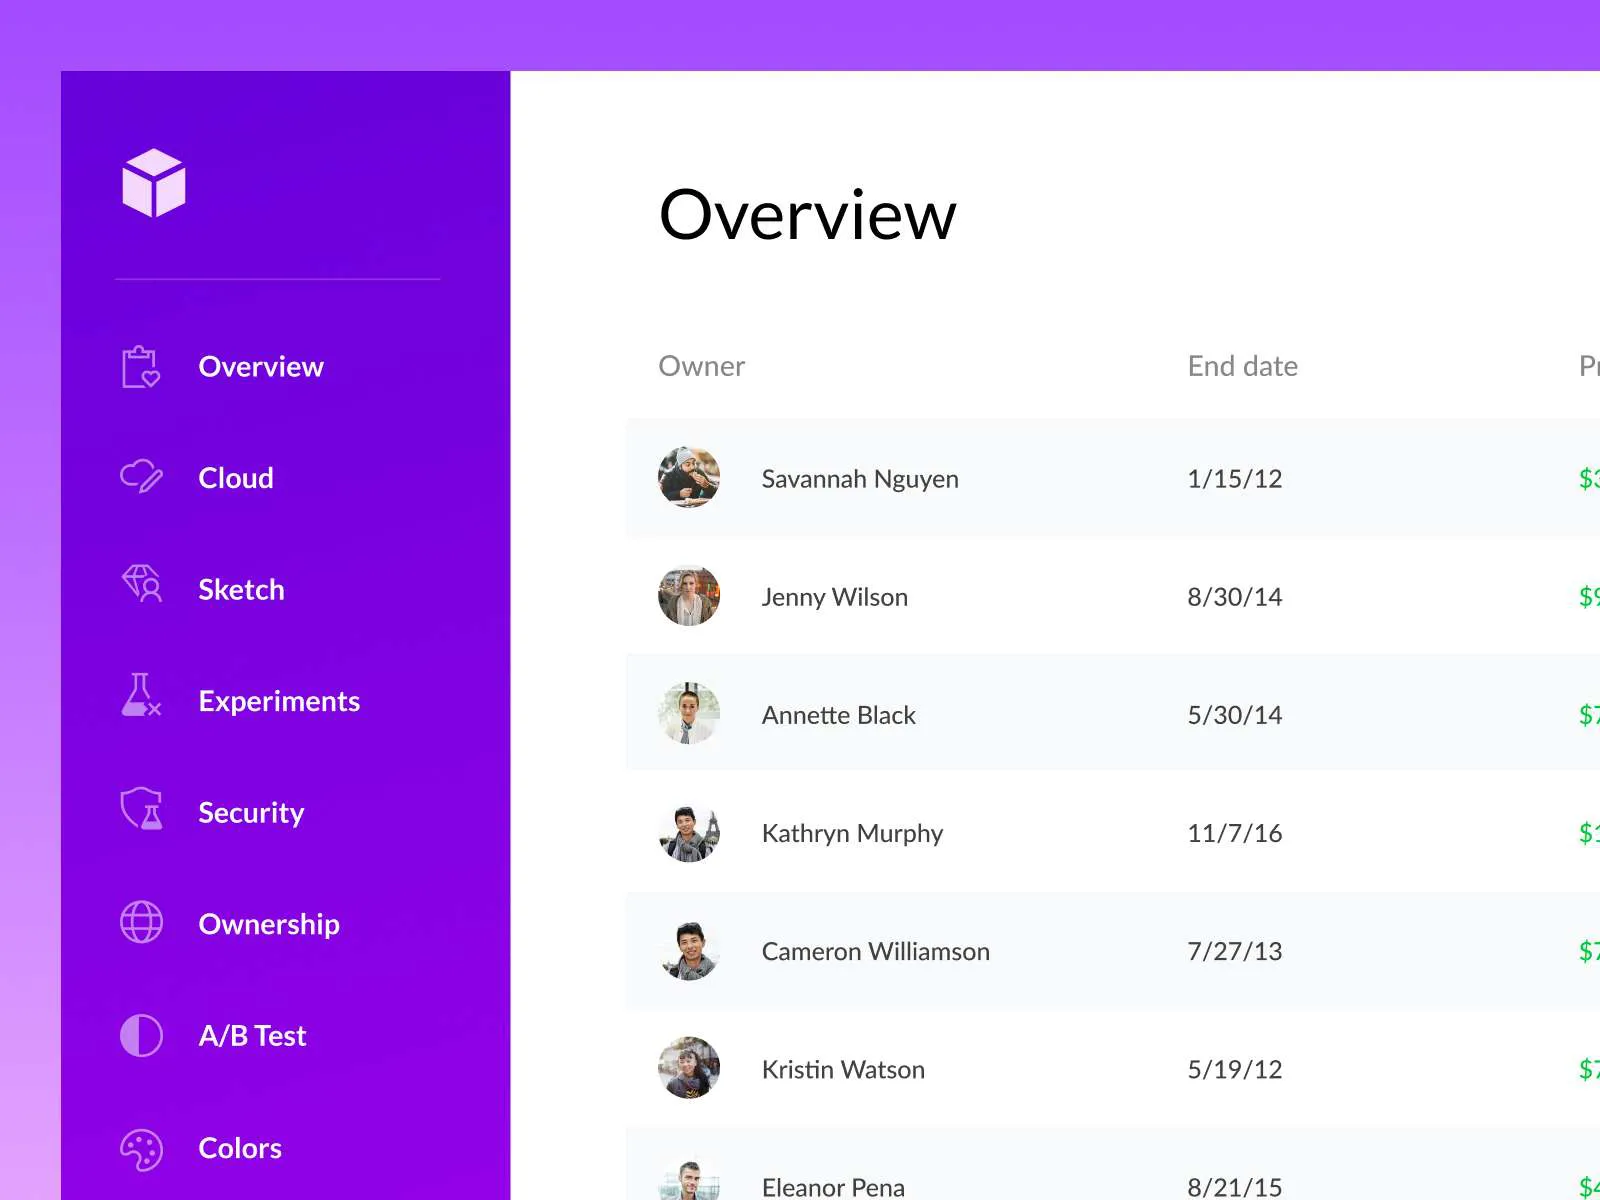This screenshot has height=1200, width=1600.
Task: Click the name Annette Black
Action: pos(839,715)
